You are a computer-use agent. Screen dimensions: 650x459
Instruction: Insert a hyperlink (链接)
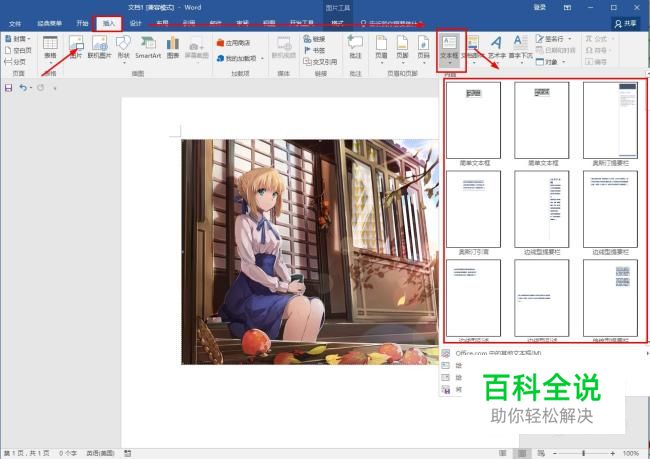[315, 39]
